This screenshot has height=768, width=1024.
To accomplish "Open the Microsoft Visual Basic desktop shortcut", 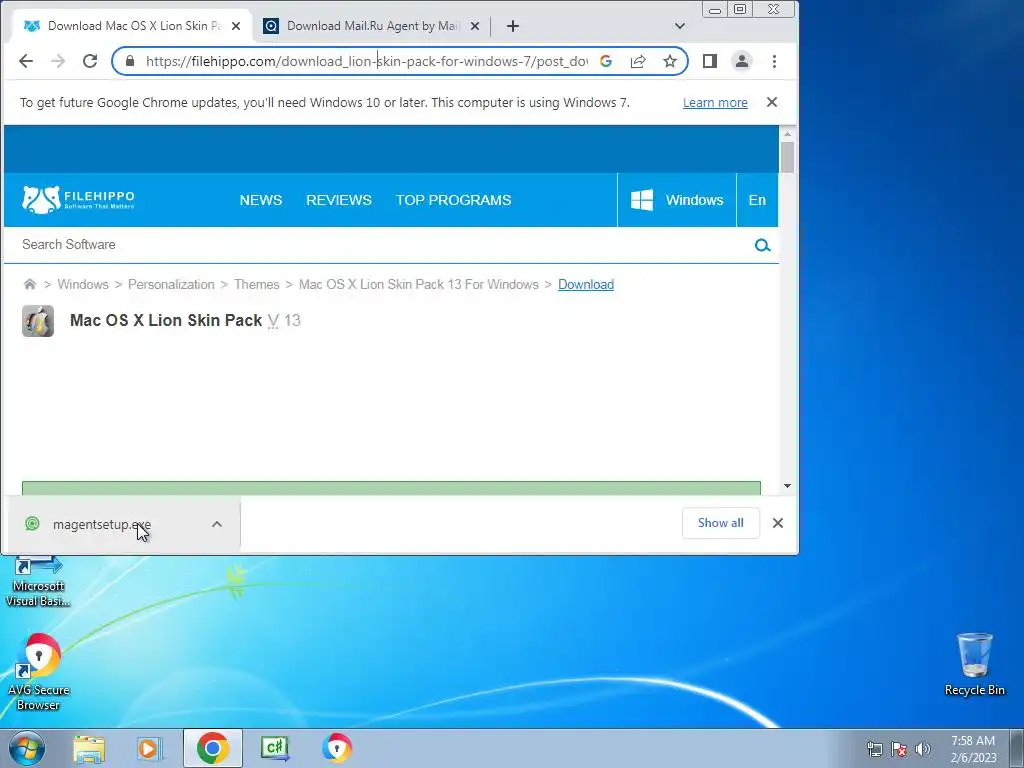I will point(38,583).
